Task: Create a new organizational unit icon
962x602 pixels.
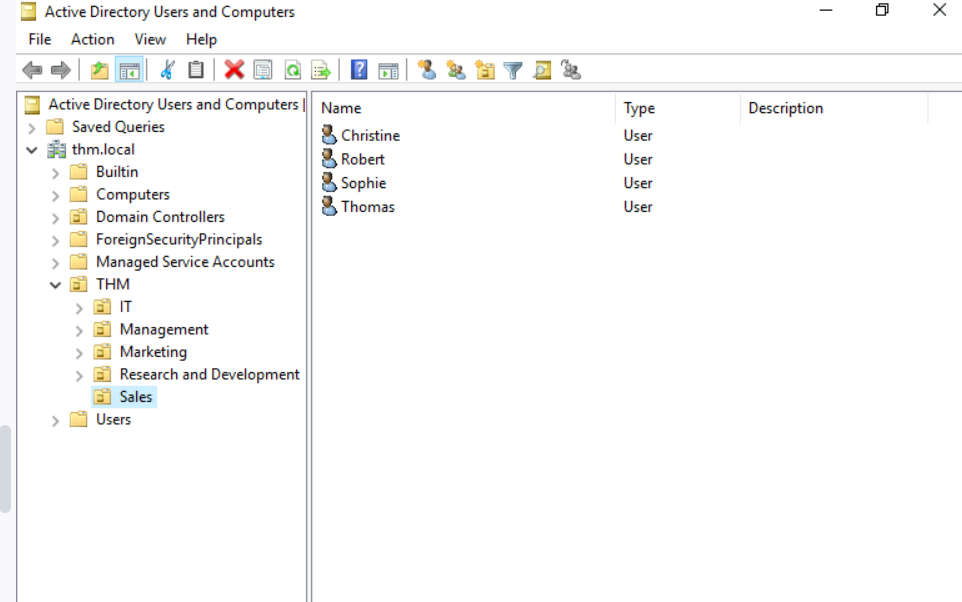Action: click(x=485, y=70)
